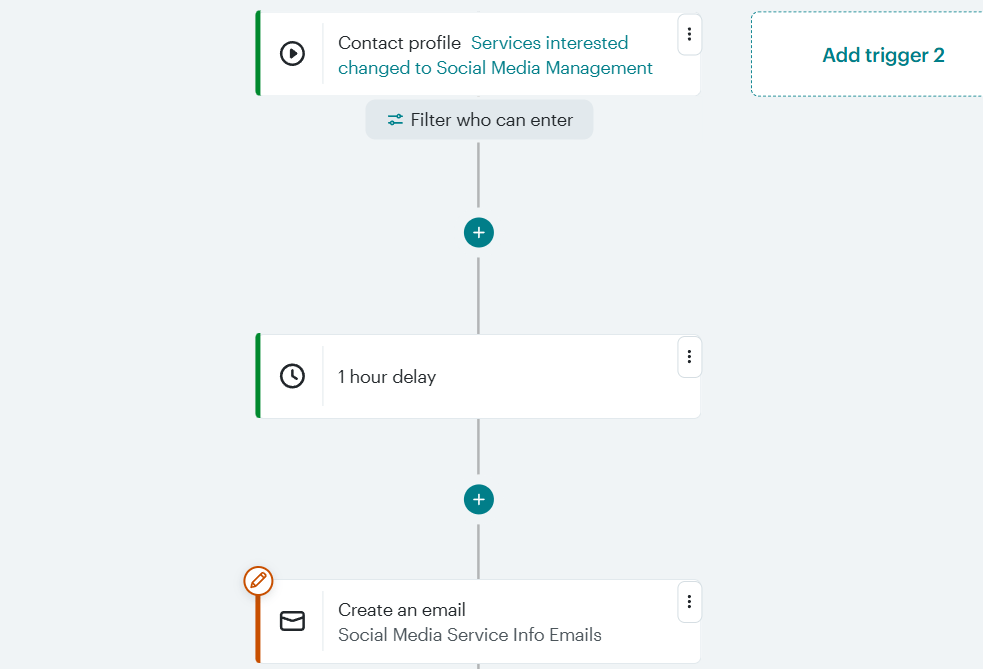
Task: Click the envelope icon on Create an email step
Action: (292, 620)
